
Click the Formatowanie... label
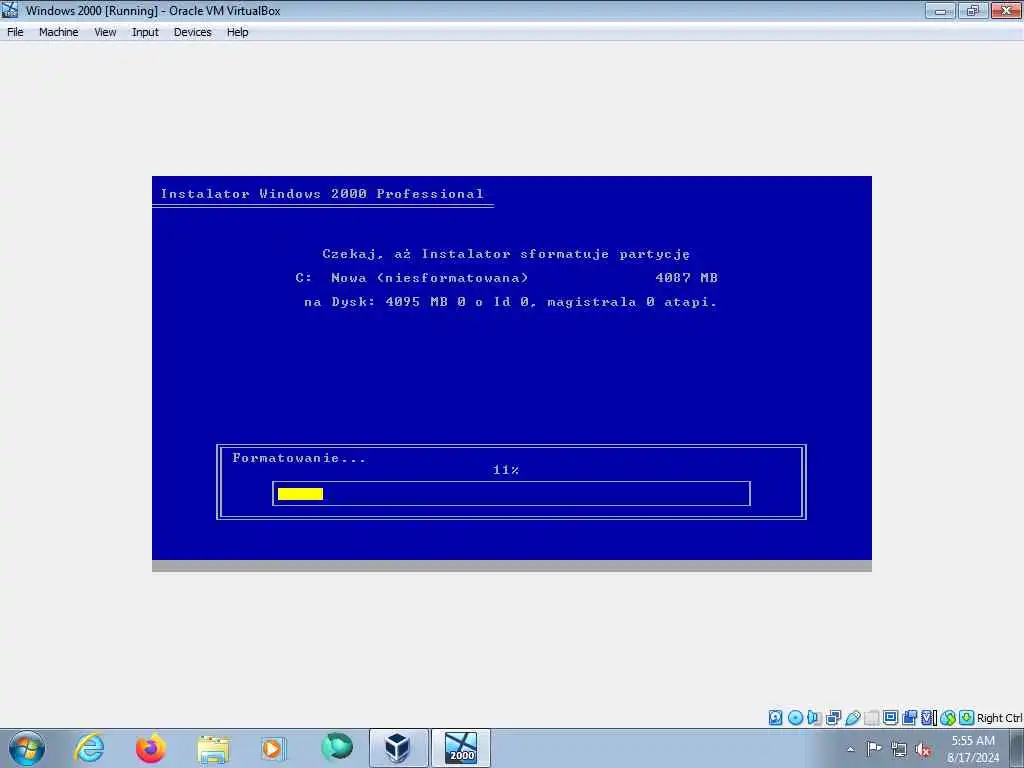click(x=299, y=458)
